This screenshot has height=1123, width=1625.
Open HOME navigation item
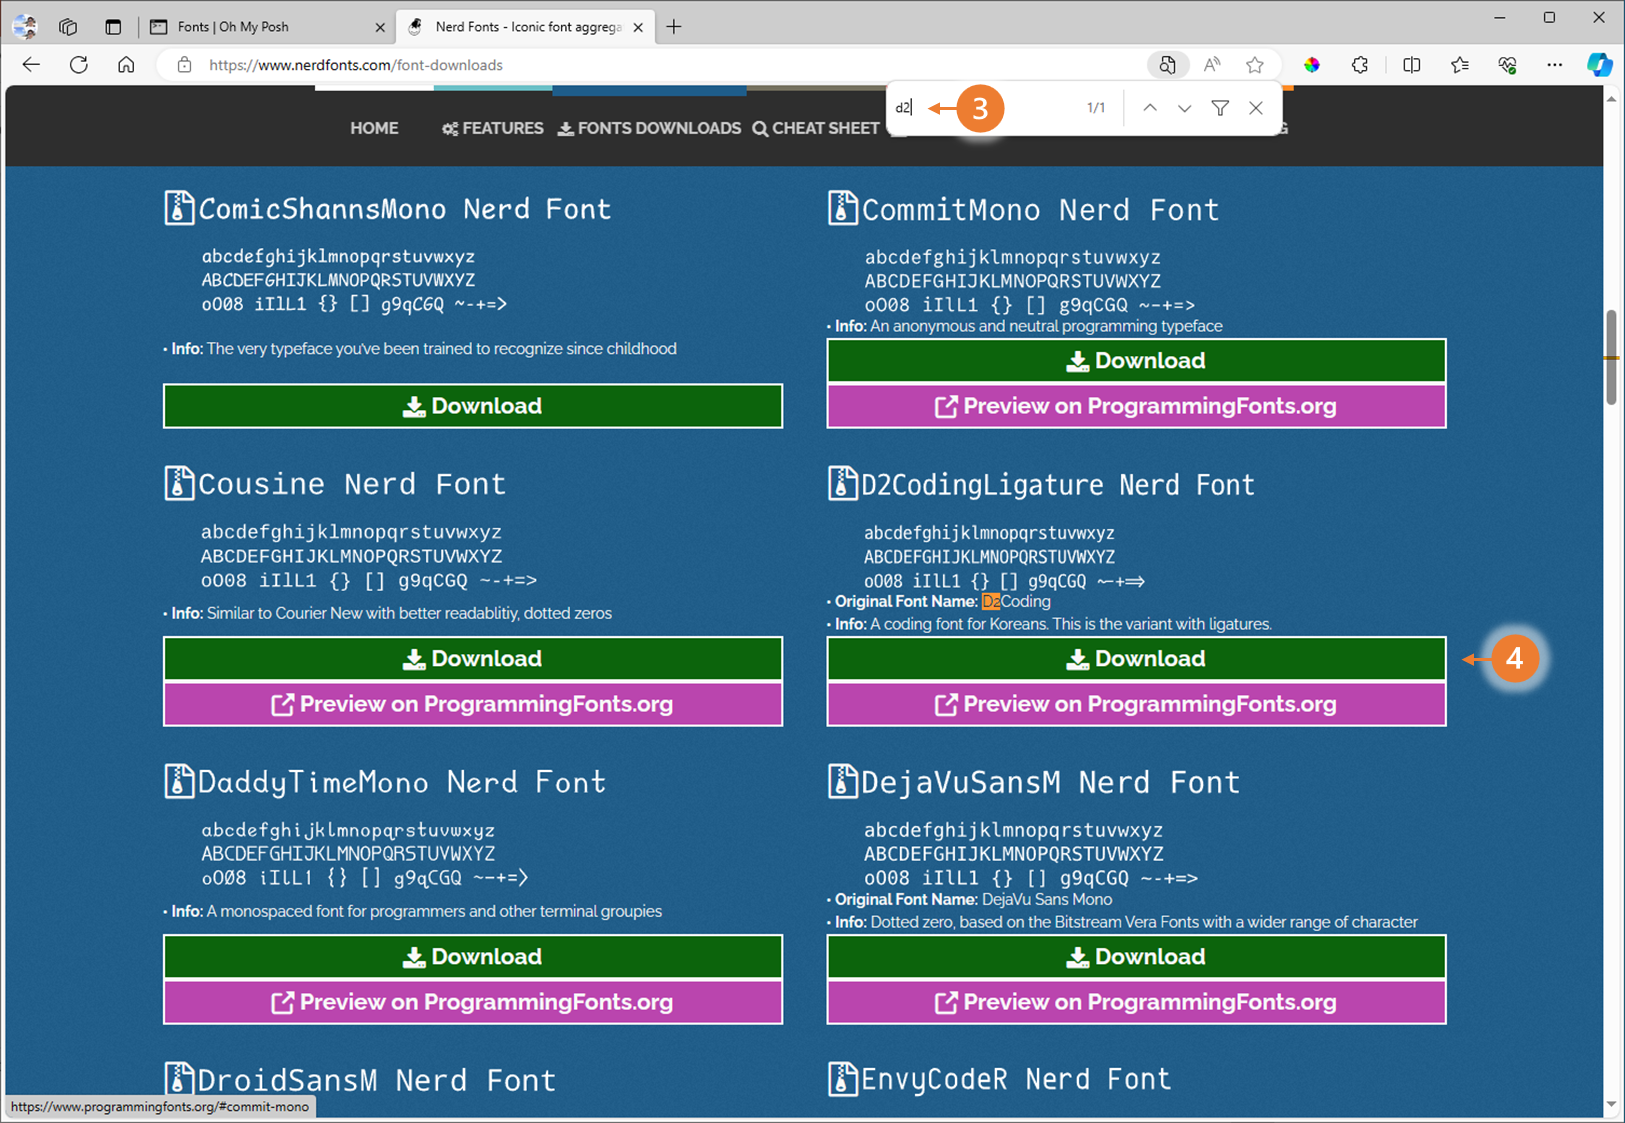tap(374, 128)
